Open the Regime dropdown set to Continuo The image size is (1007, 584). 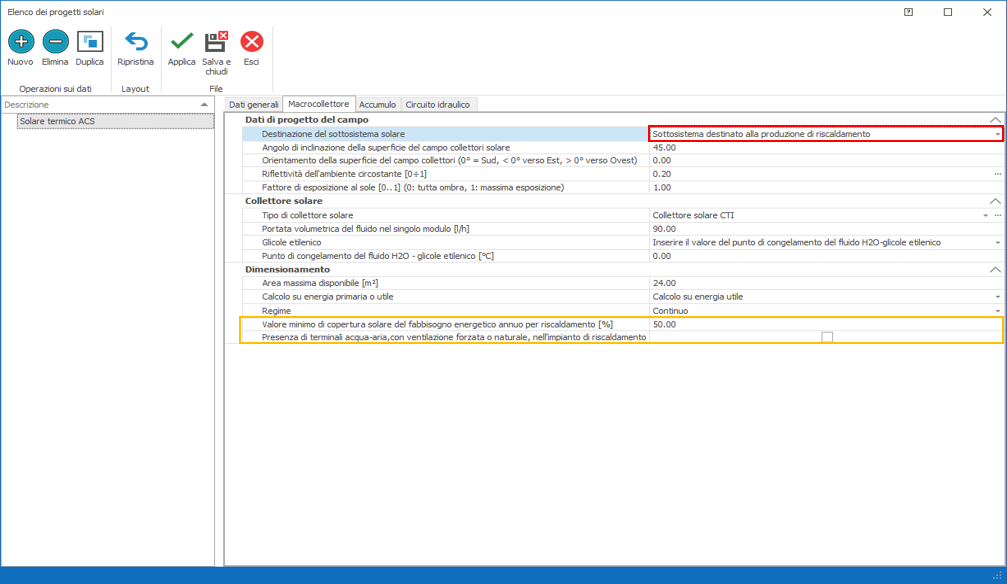coord(997,311)
